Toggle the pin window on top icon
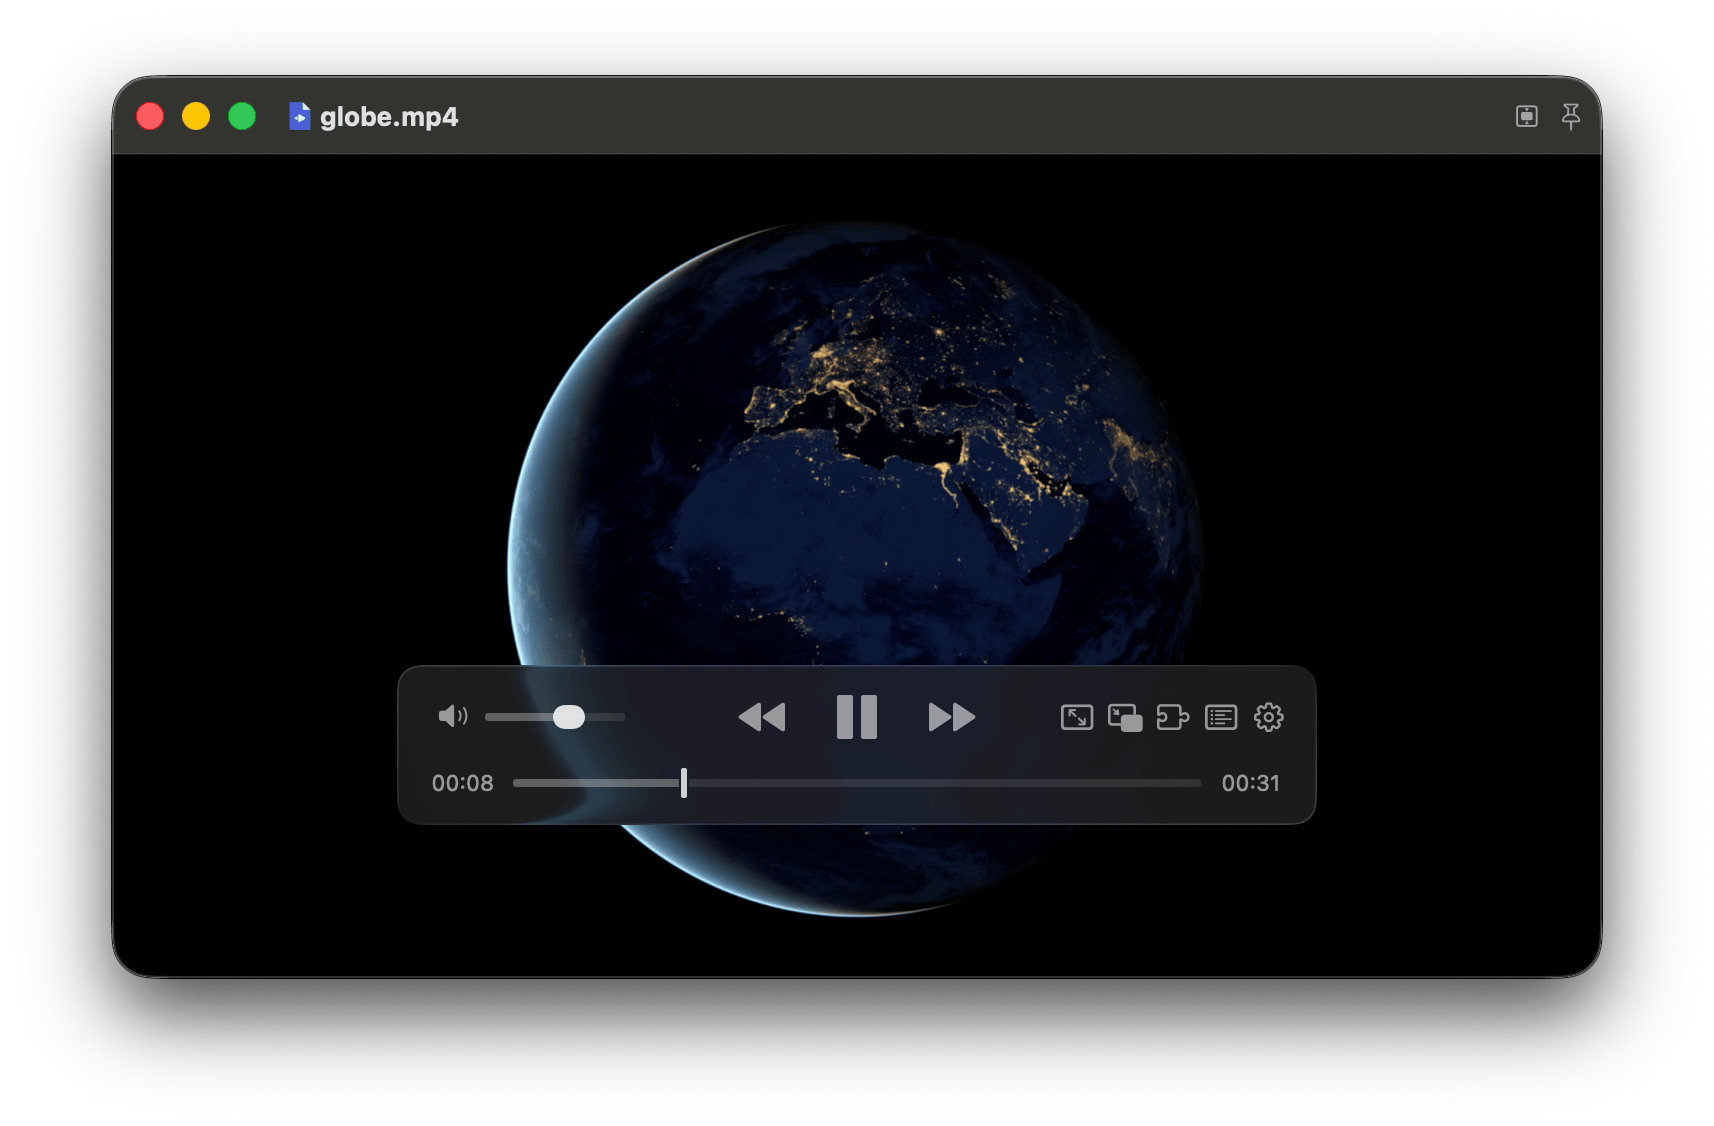Screen dimensions: 1714x1126 click(1571, 116)
